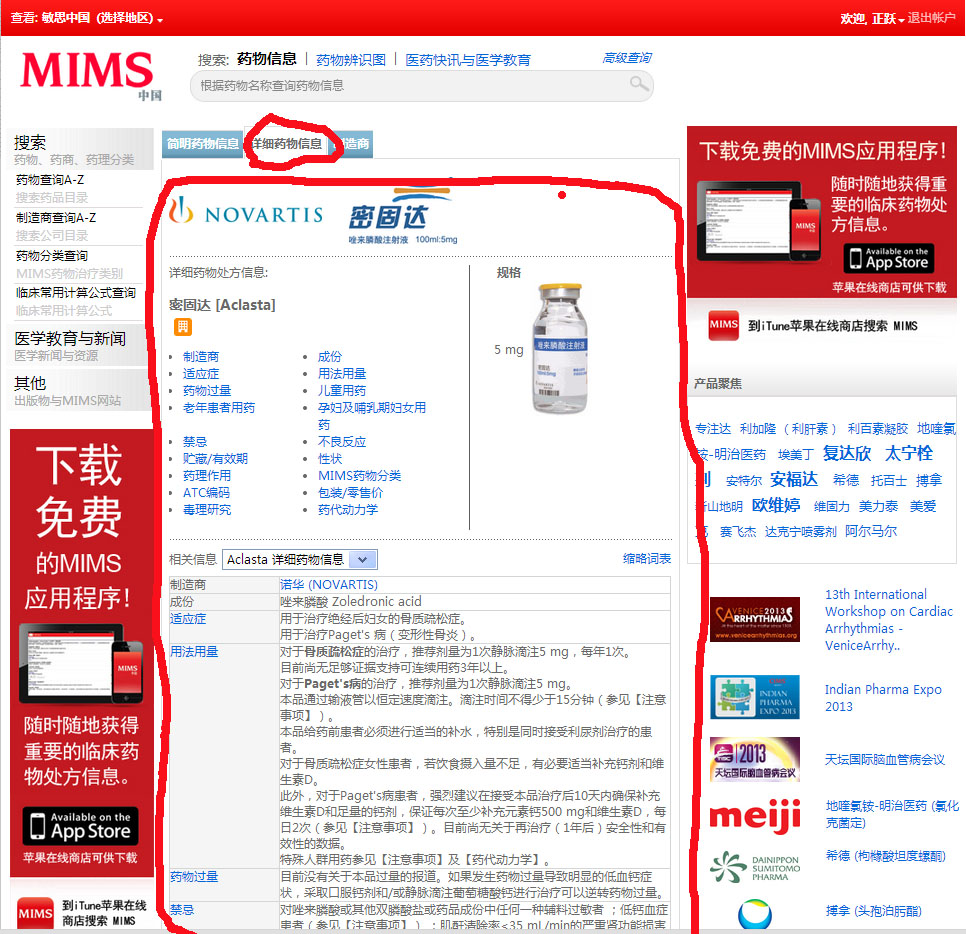Image resolution: width=966 pixels, height=934 pixels.
Task: Click the orange prescription icon under Aclasta
Action: point(182,327)
